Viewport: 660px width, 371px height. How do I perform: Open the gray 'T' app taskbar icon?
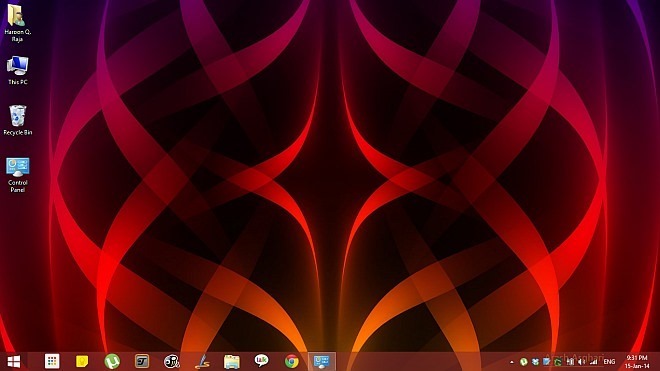(142, 361)
